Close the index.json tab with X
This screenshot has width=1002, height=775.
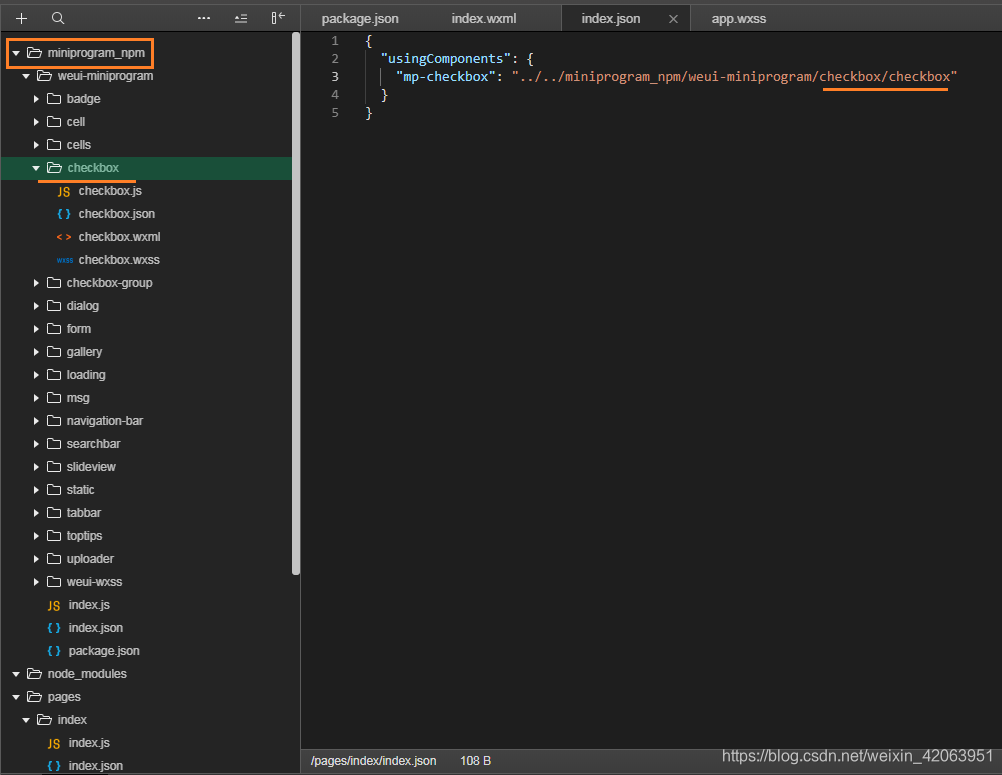(674, 19)
